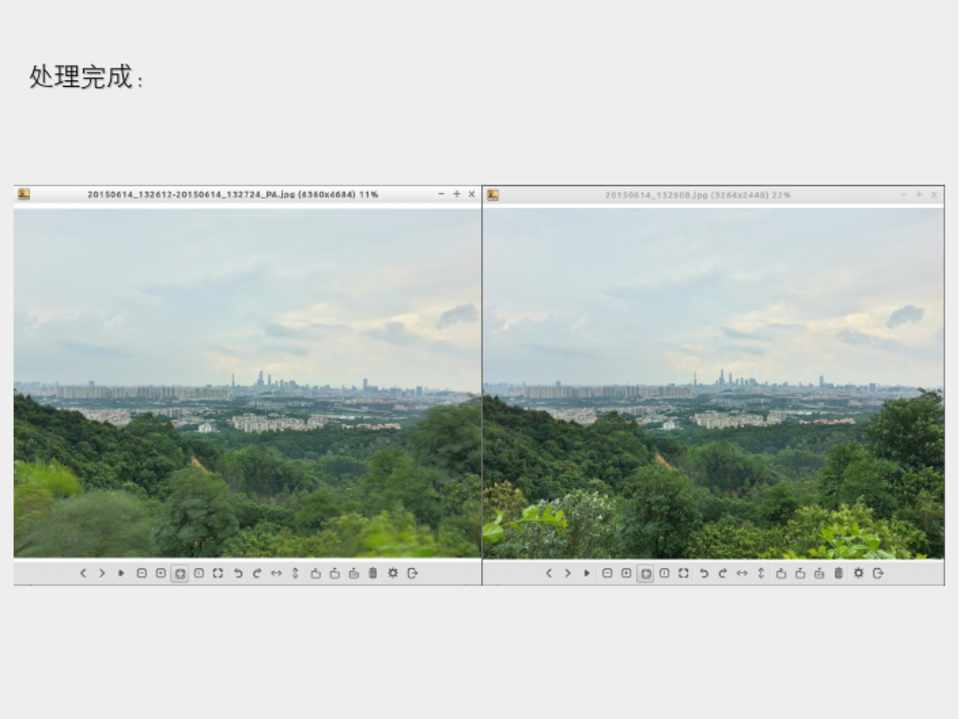Rotate left image counter-clockwise
This screenshot has height=719, width=960.
pos(238,573)
